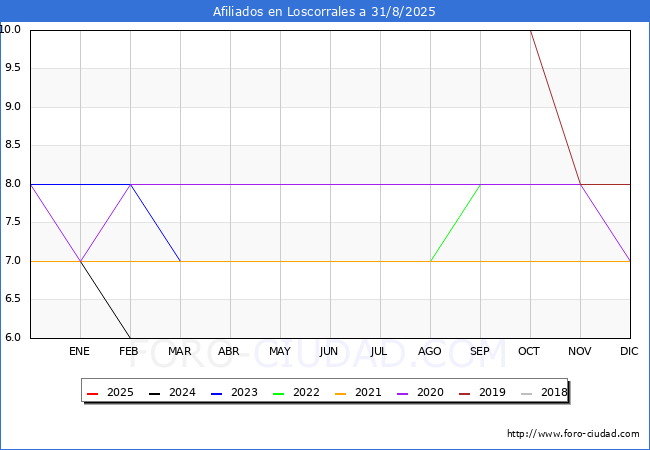Click the 7.5 y-axis value

[13, 222]
